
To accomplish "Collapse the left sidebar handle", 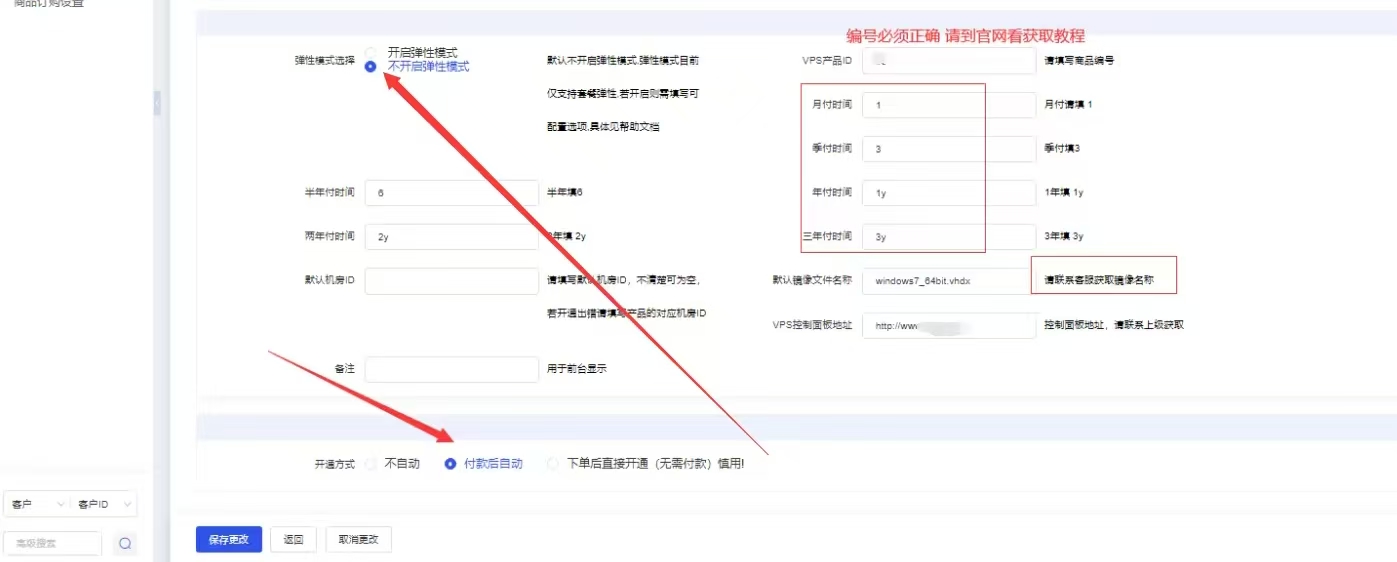I will tap(157, 103).
